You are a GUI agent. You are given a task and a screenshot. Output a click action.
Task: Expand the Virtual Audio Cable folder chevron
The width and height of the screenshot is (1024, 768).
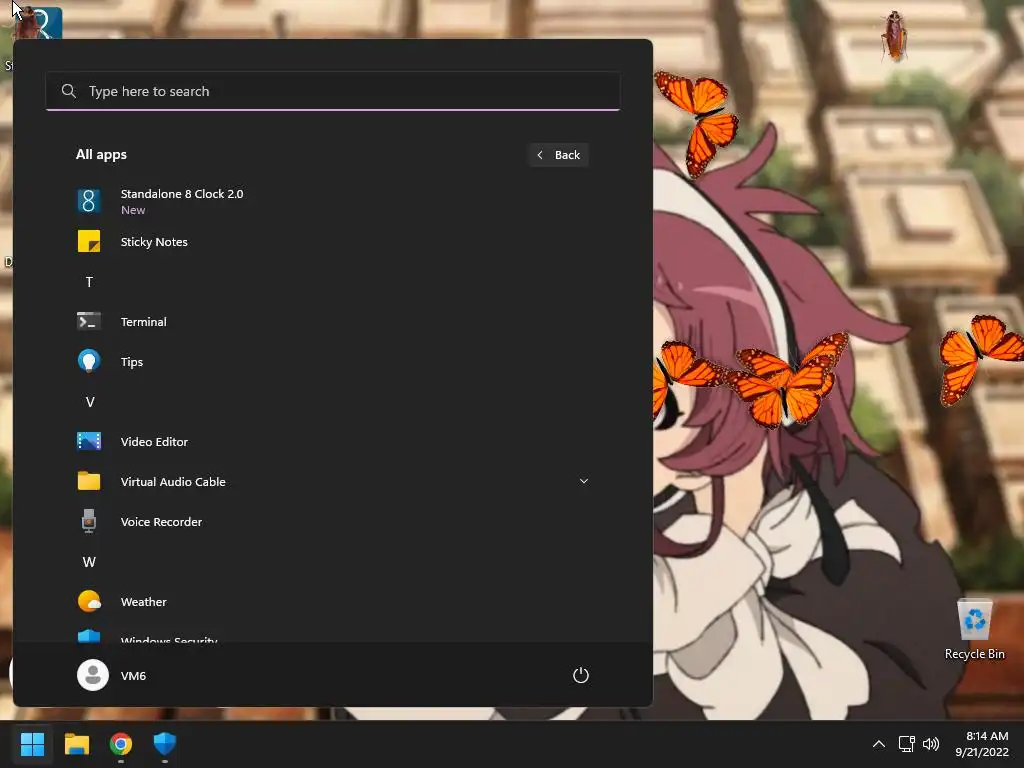tap(584, 481)
